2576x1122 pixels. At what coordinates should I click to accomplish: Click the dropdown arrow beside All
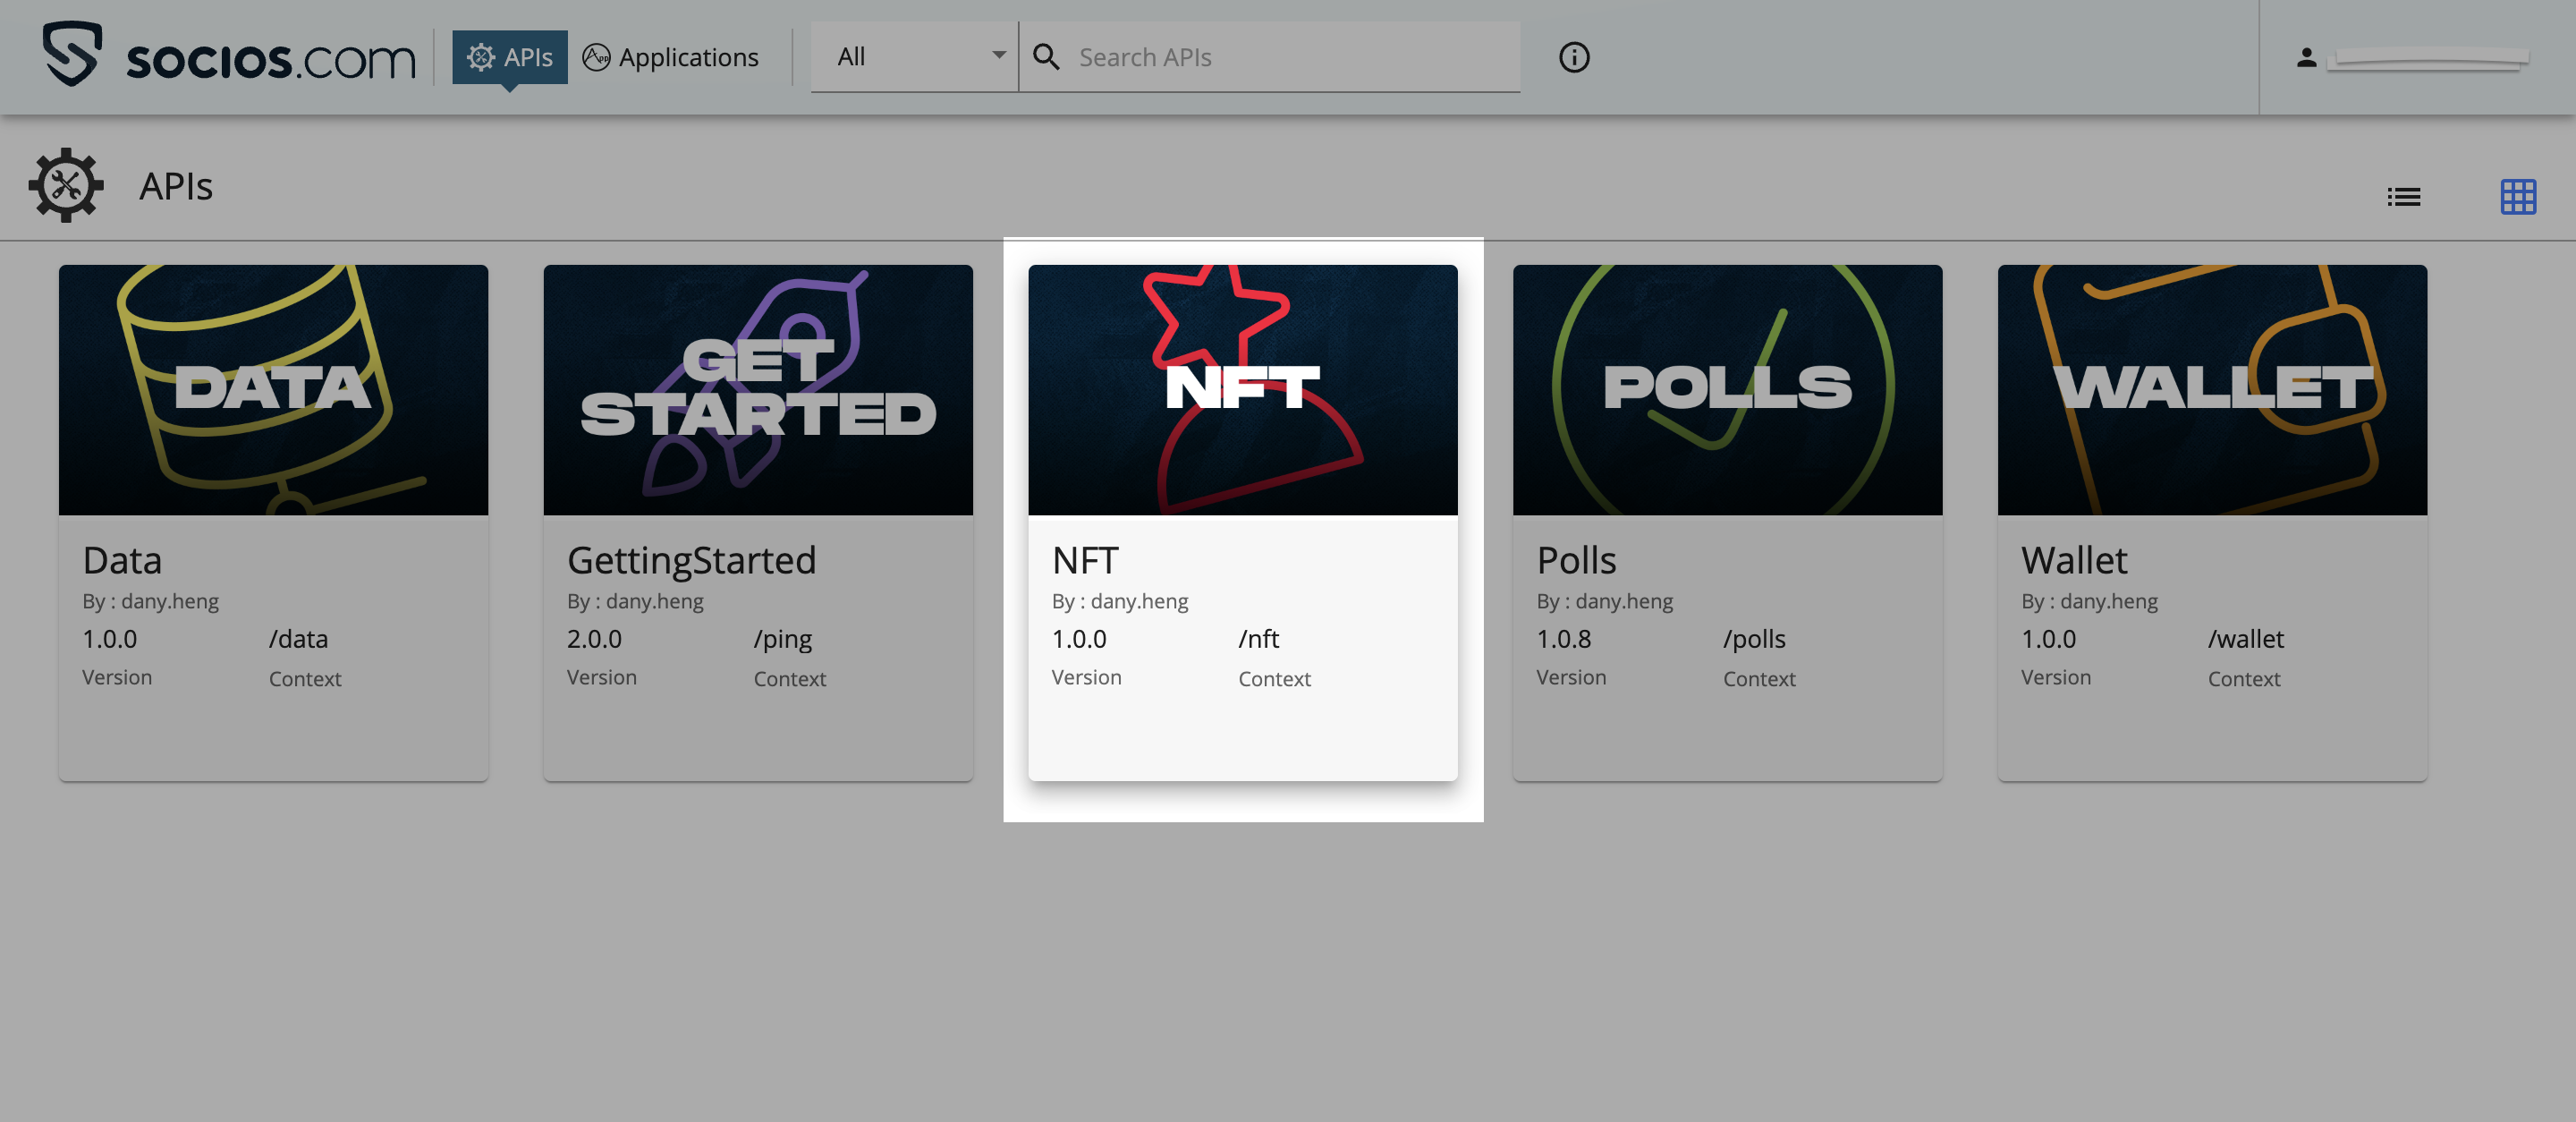(998, 55)
